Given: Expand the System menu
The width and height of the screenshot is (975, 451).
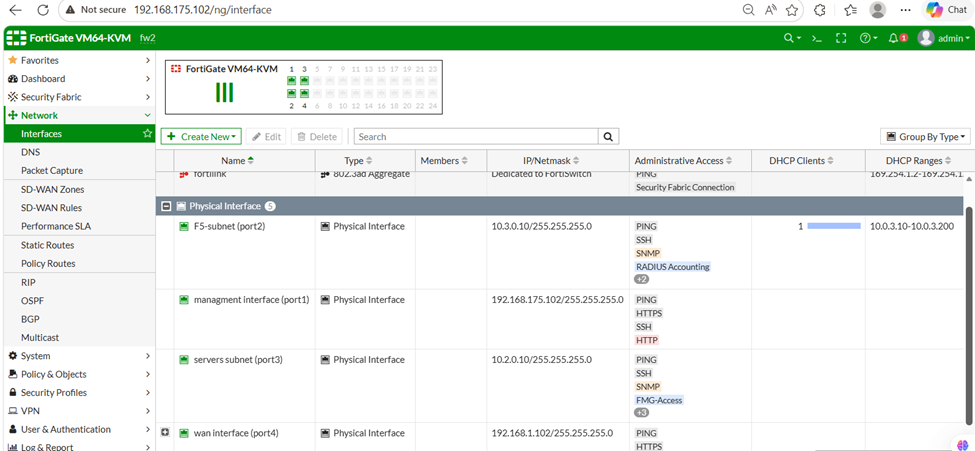Looking at the screenshot, I should 78,356.
